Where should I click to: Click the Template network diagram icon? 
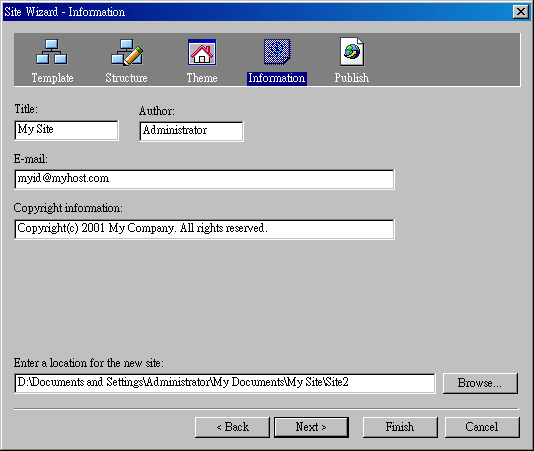[x=51, y=52]
